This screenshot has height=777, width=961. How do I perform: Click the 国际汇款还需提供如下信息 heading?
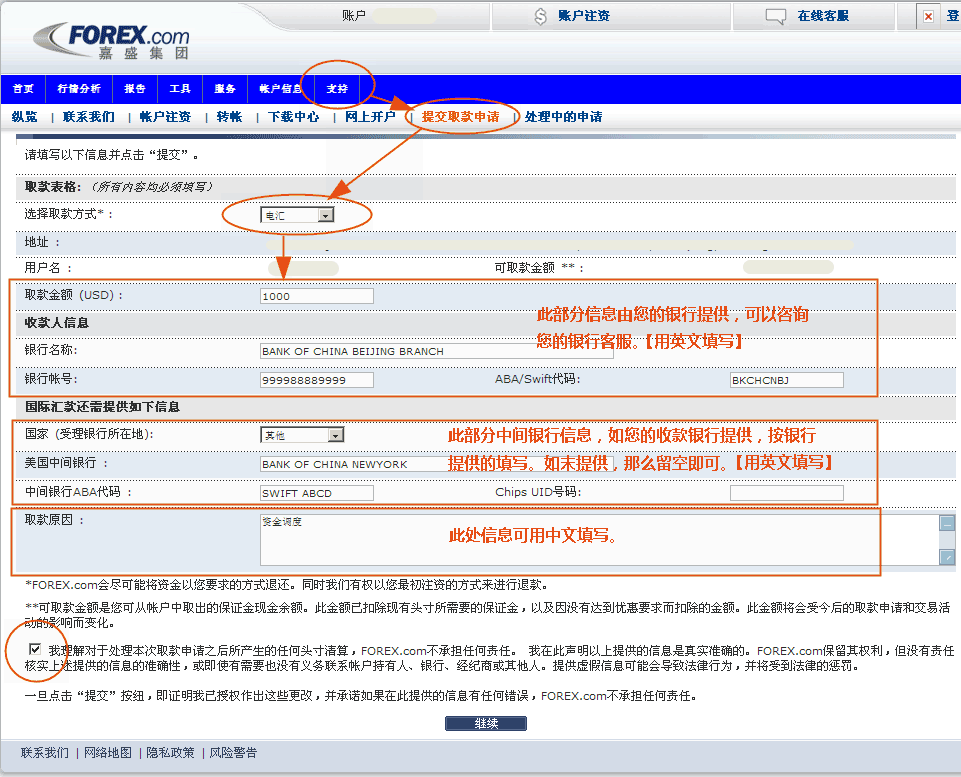point(102,407)
